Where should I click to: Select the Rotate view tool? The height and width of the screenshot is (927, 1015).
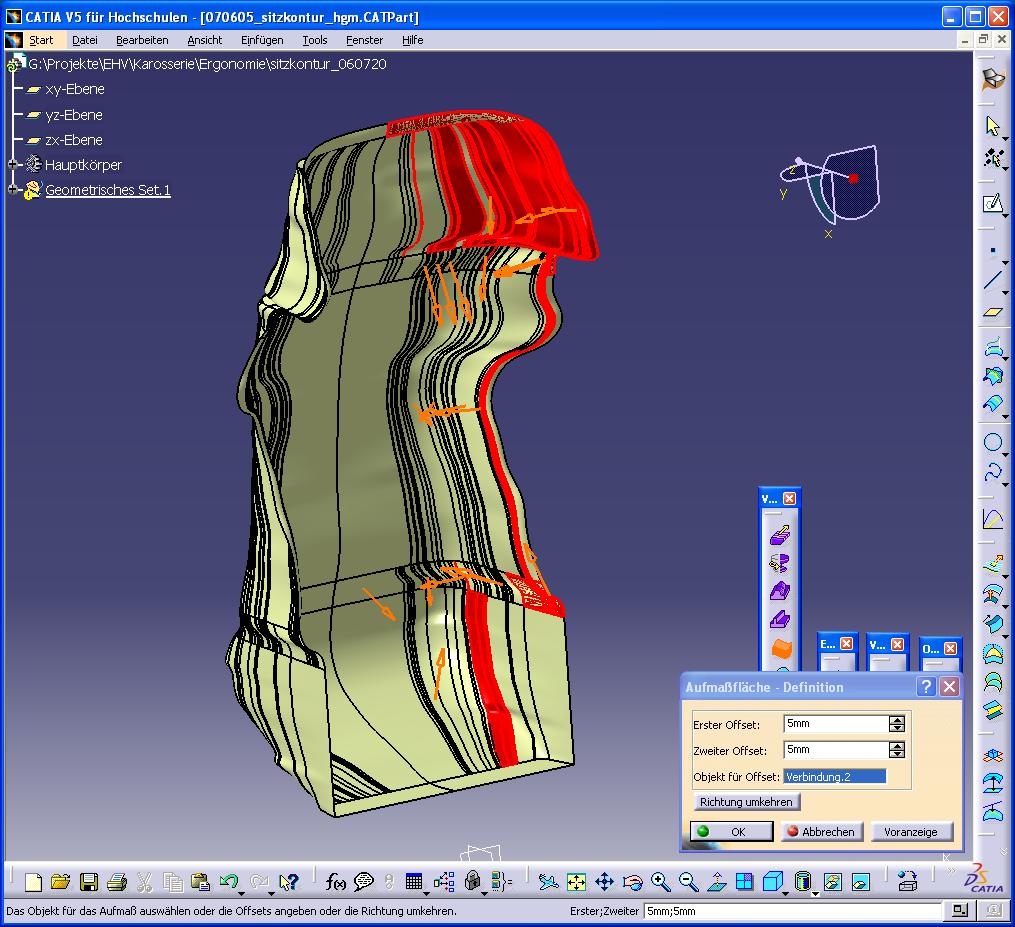coord(632,882)
